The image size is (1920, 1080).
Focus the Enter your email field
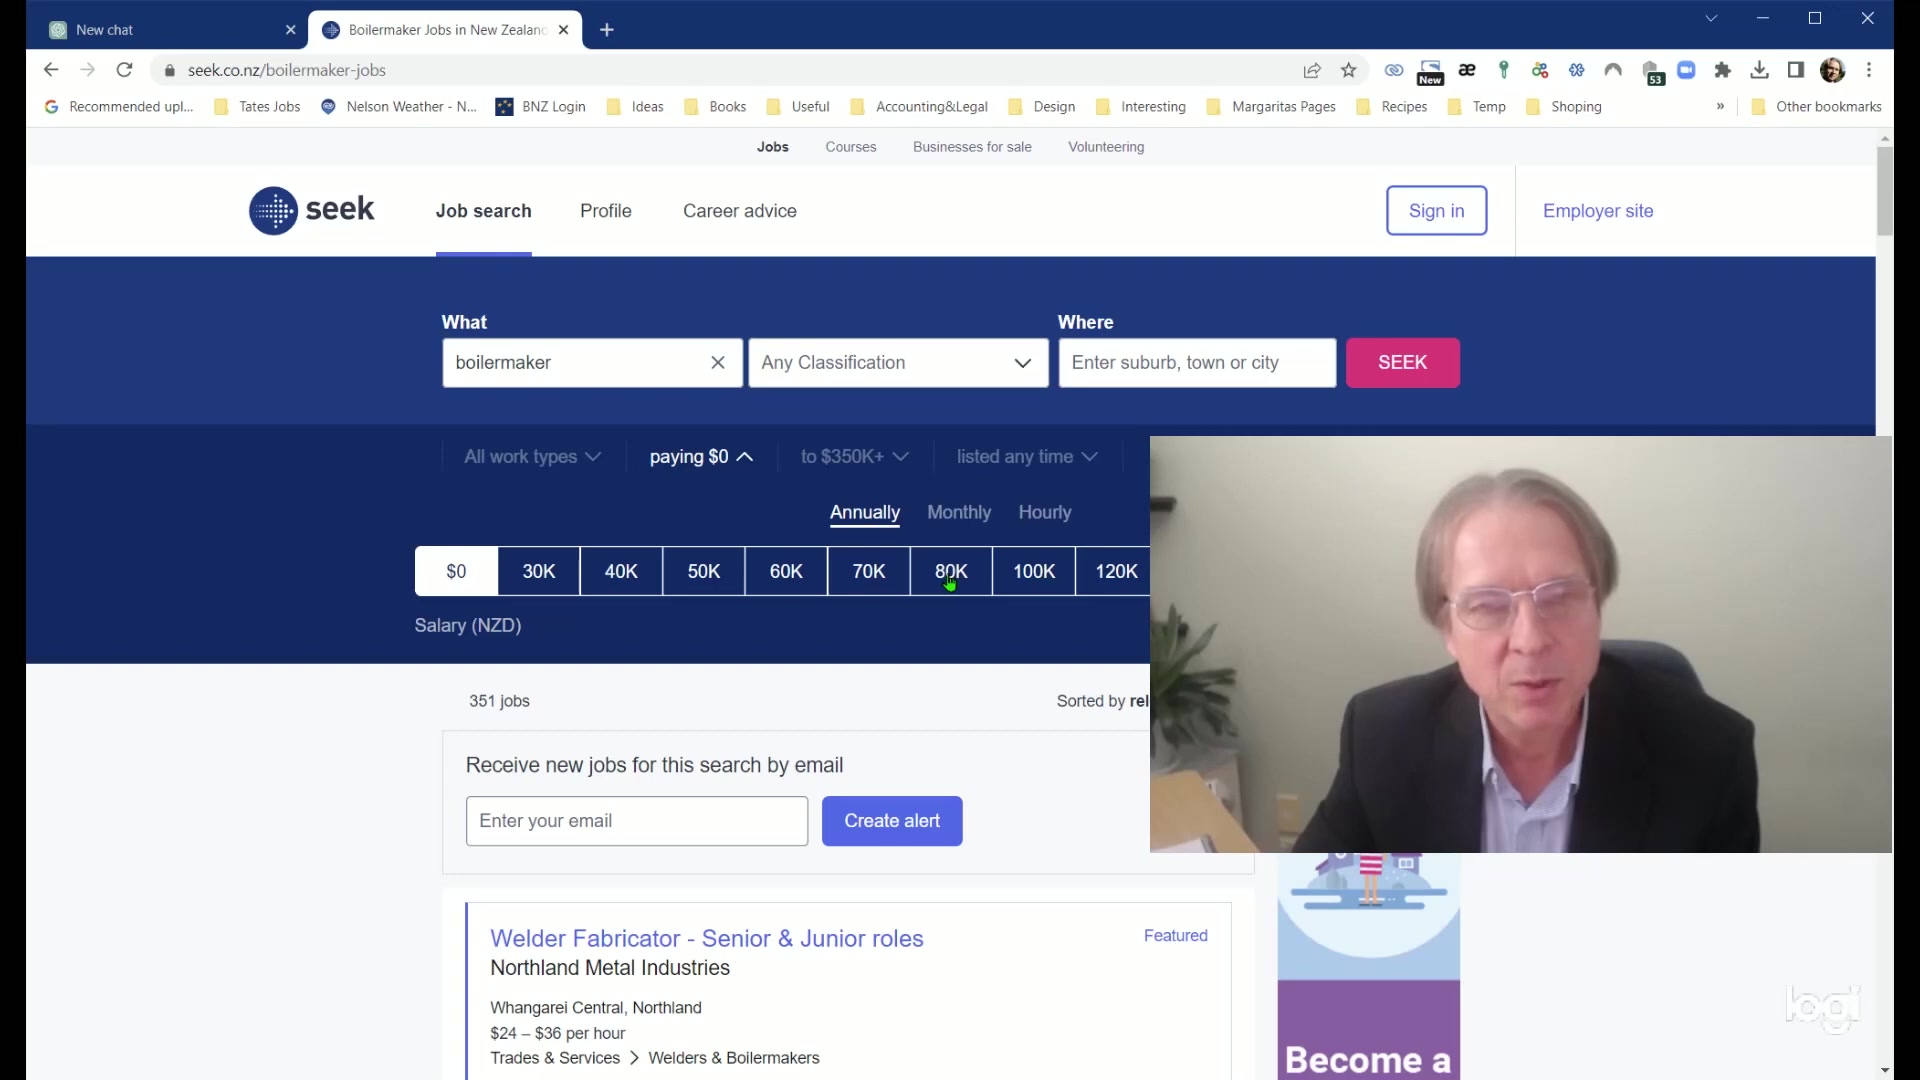[636, 821]
